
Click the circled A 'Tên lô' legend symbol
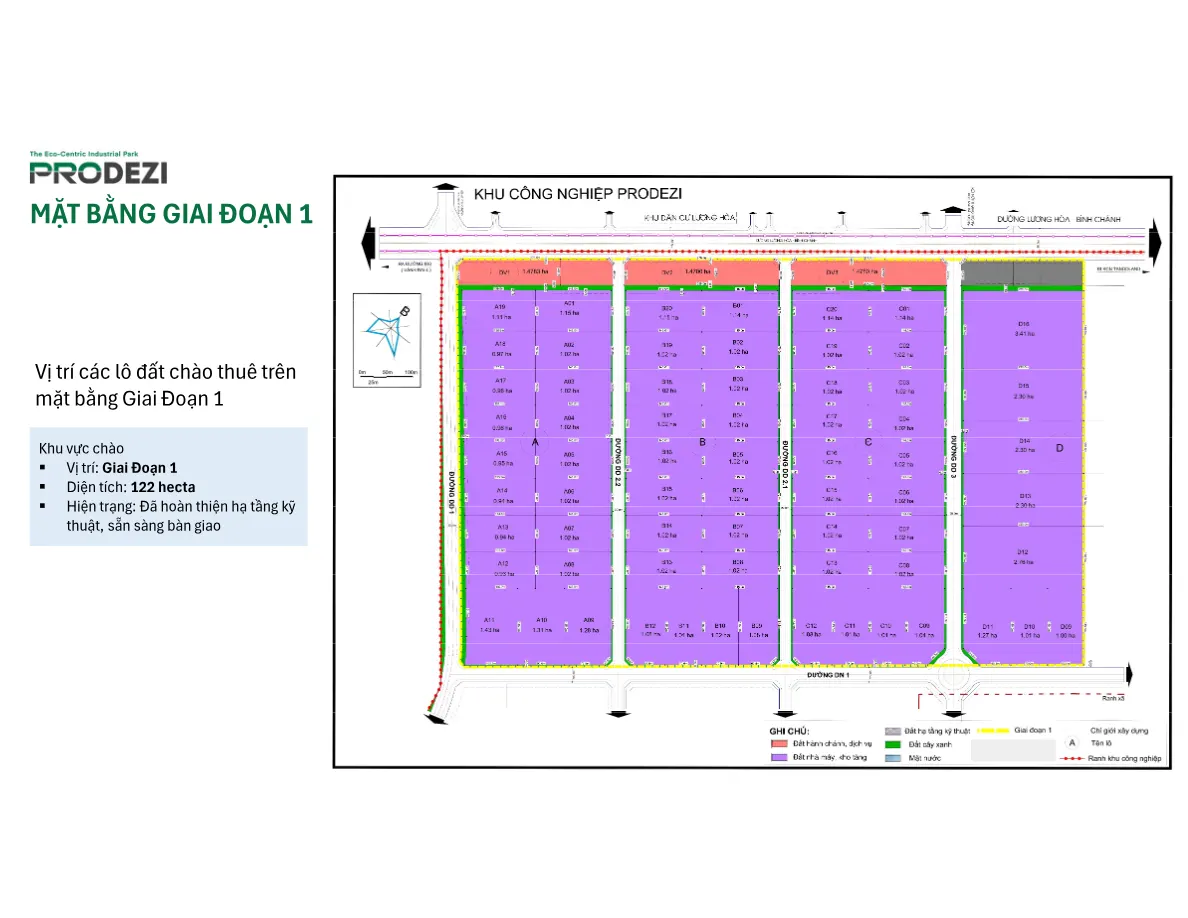(1071, 743)
